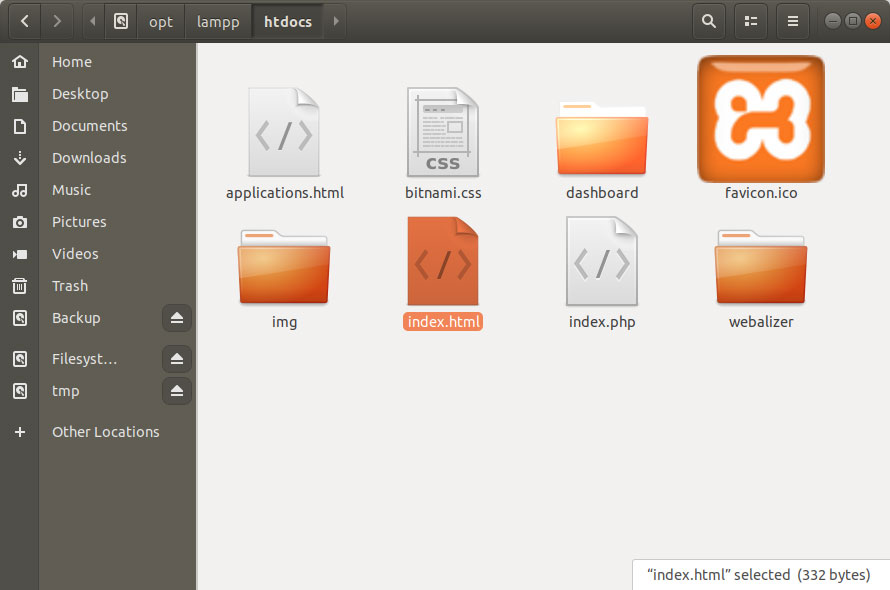
Task: Open Other Locations in the sidebar
Action: pos(105,431)
